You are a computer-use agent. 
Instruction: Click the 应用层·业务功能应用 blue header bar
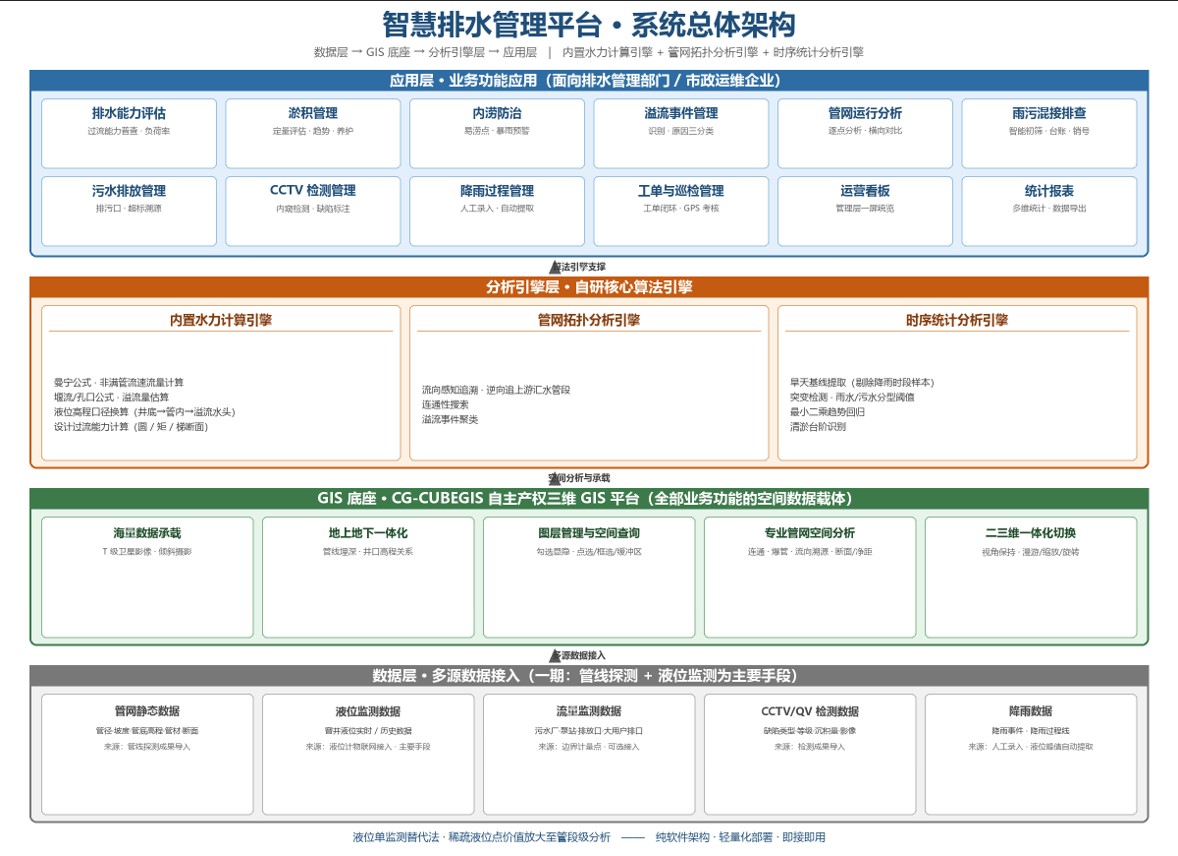click(589, 80)
